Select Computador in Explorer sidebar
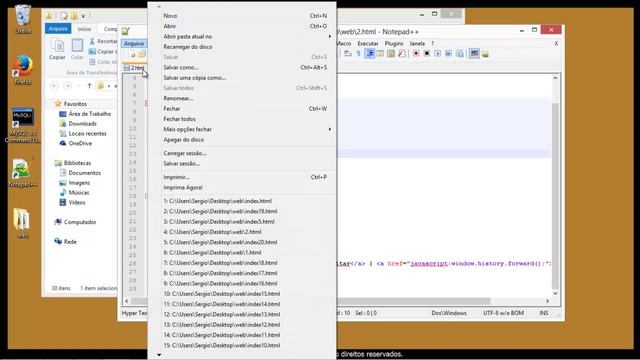The height and width of the screenshot is (360, 640). [80, 222]
